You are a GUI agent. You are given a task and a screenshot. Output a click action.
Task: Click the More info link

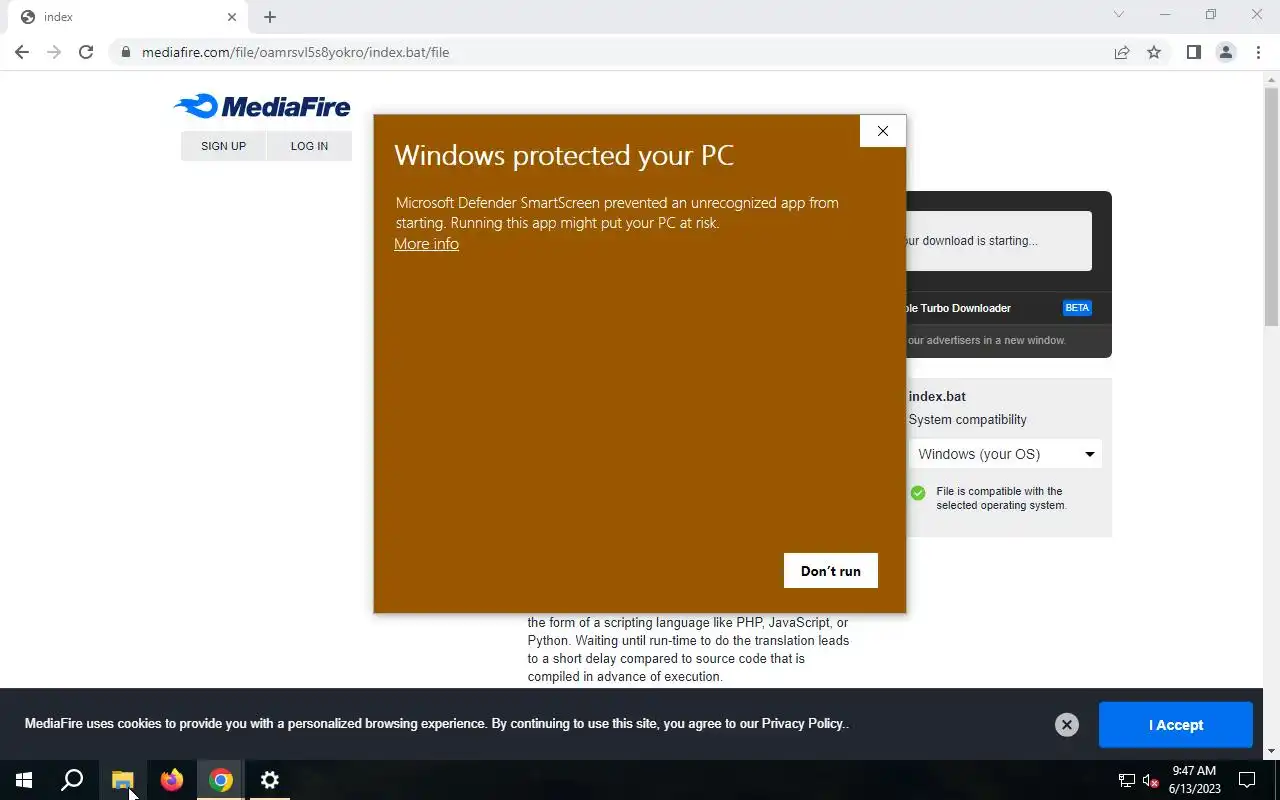(426, 244)
